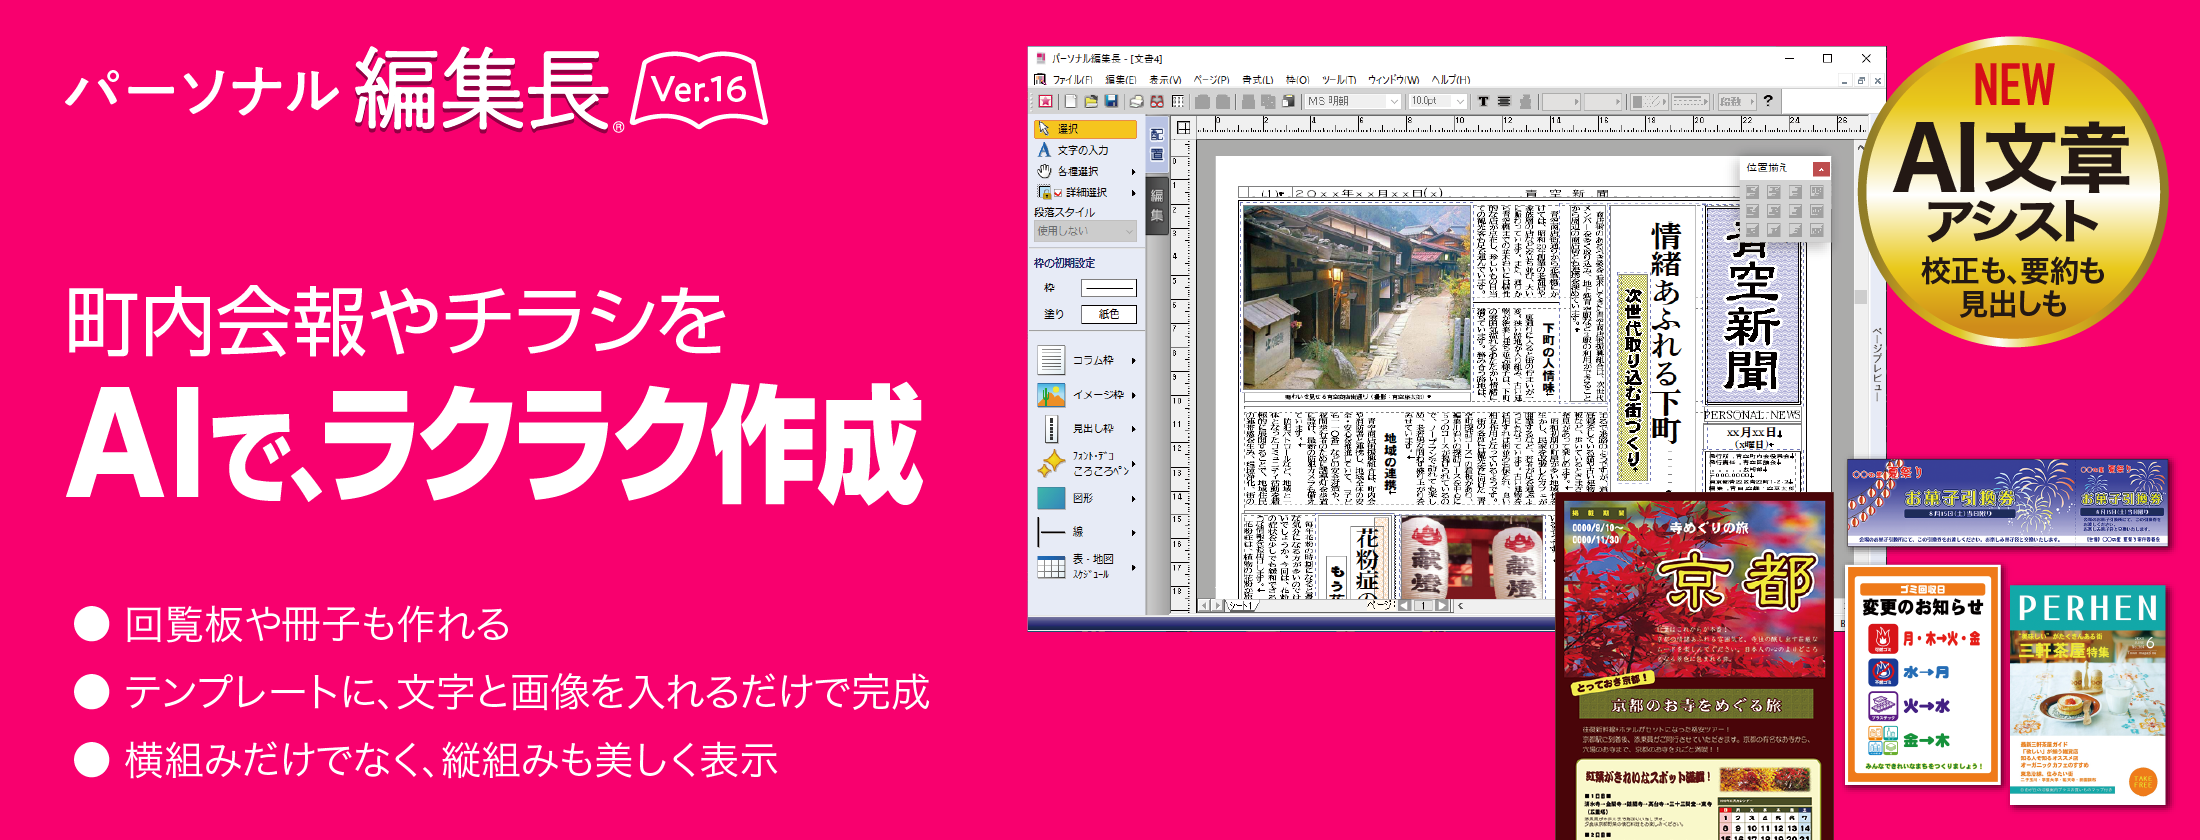The width and height of the screenshot is (2200, 840).
Task: Select the 選択 arrow tool
Action: [1085, 129]
